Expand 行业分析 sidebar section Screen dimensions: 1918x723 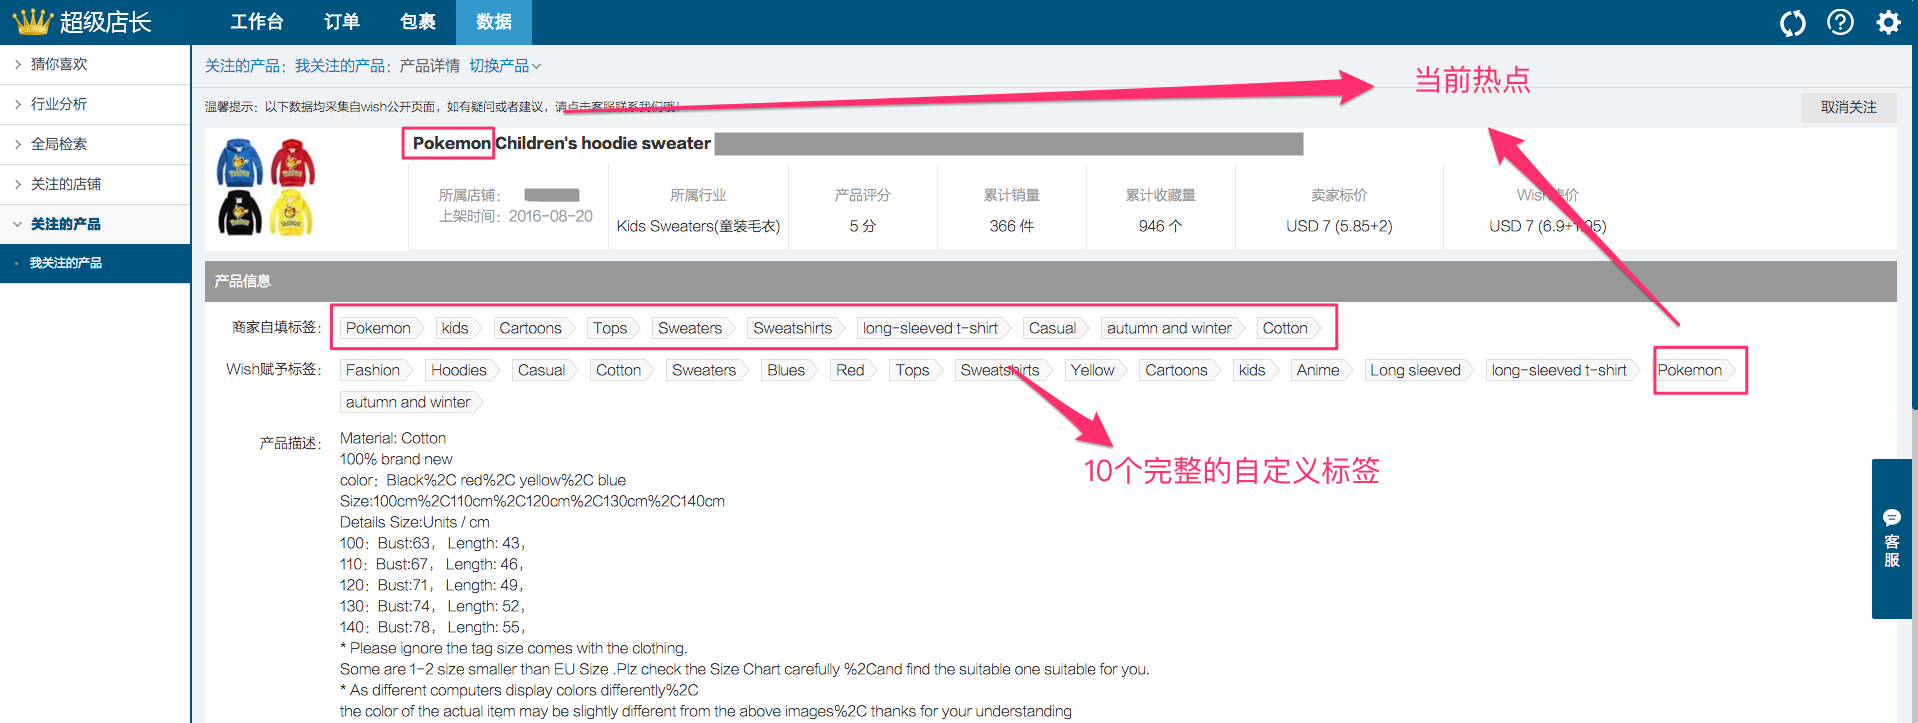[x=95, y=104]
